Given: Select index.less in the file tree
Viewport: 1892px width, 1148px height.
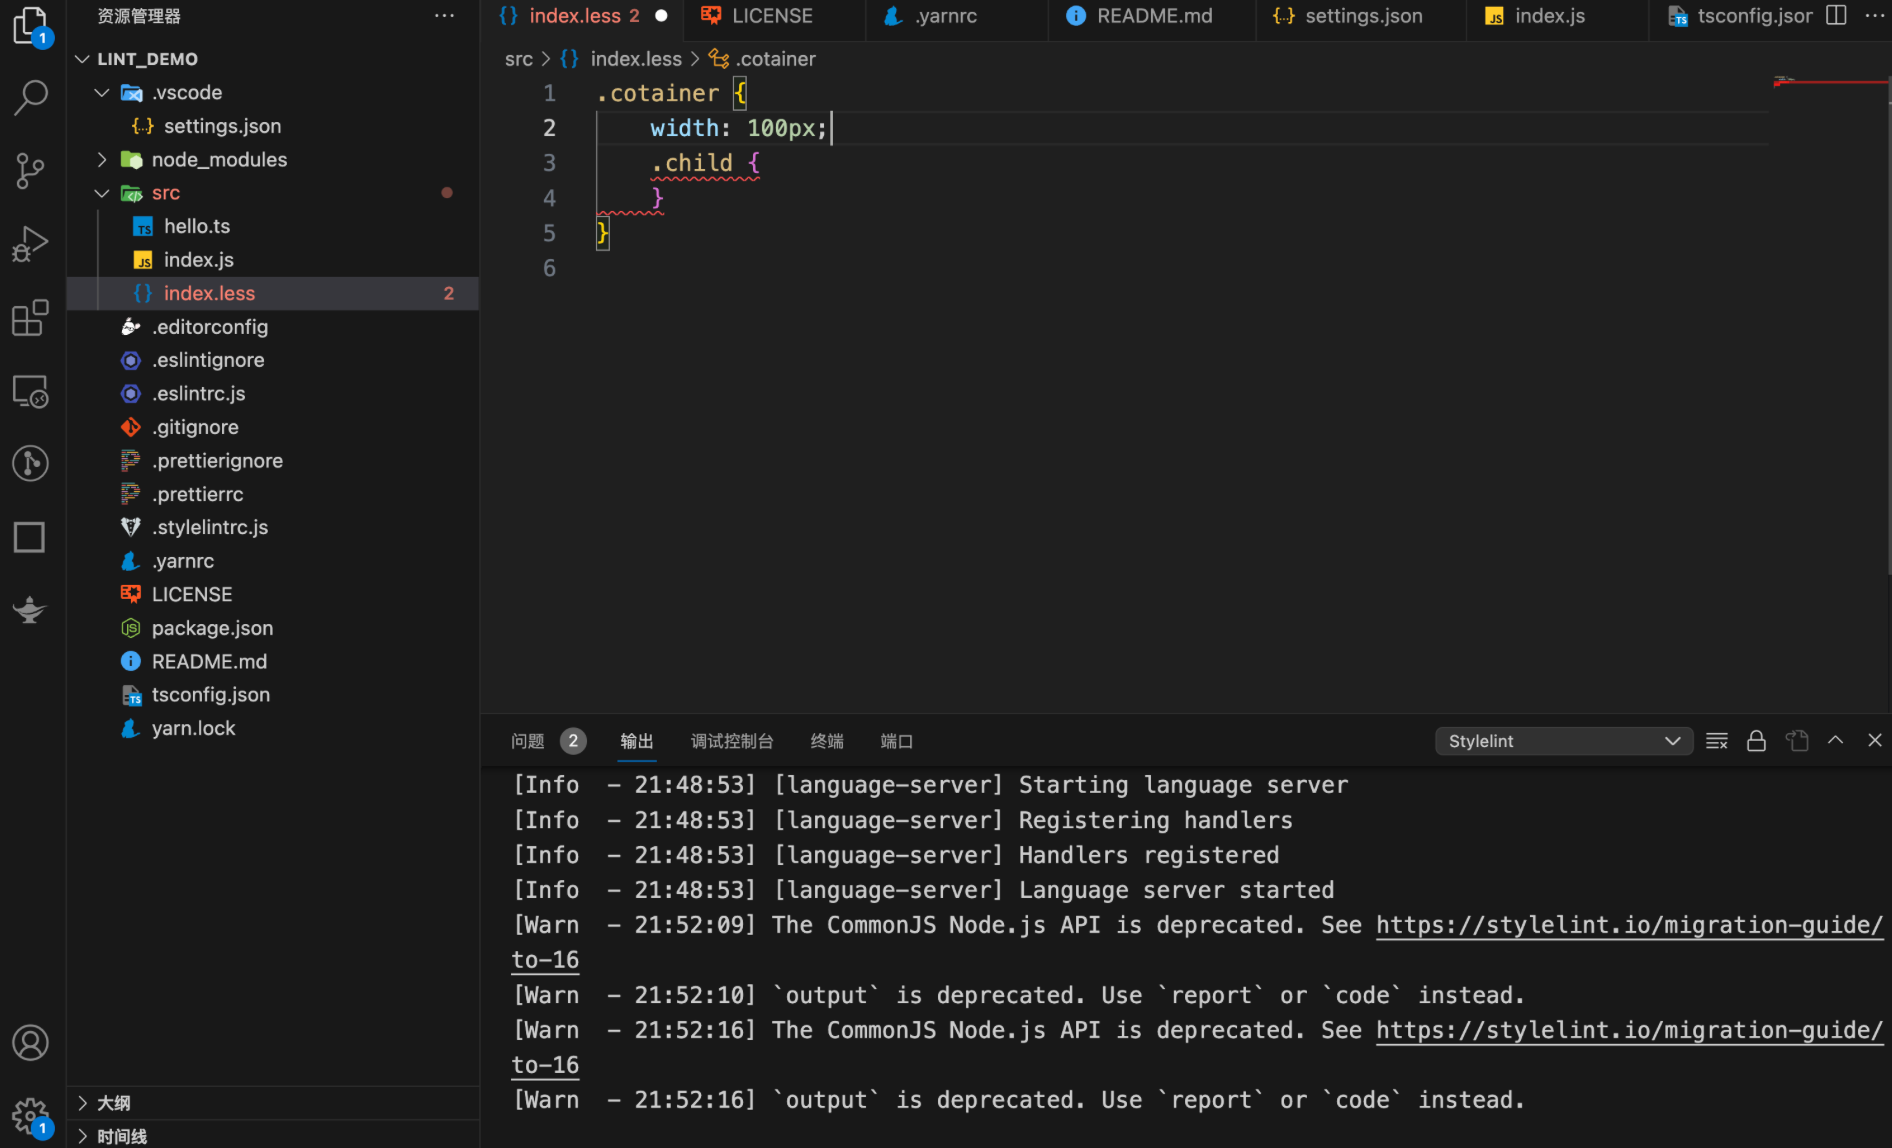Looking at the screenshot, I should coord(273,293).
